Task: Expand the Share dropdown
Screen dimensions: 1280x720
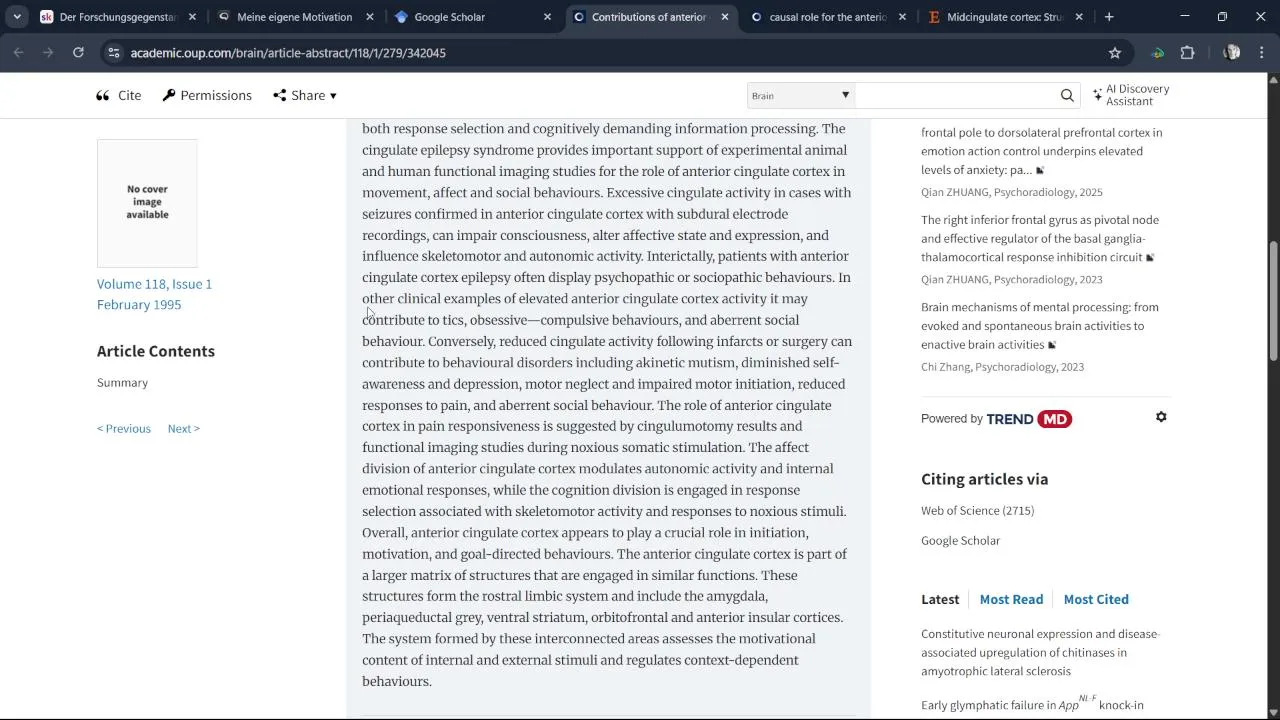Action: (x=305, y=95)
